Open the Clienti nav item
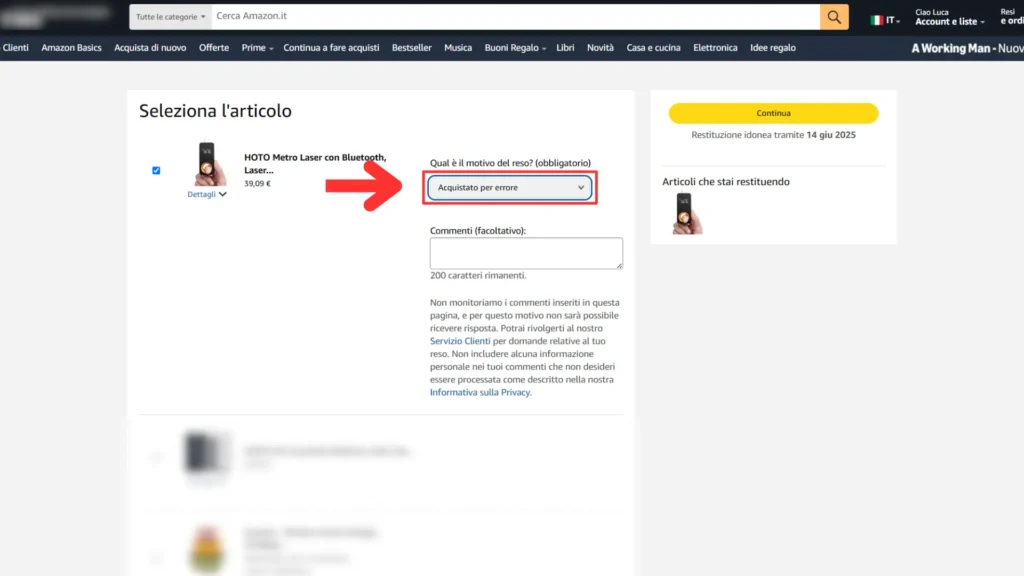1024x576 pixels. tap(16, 48)
